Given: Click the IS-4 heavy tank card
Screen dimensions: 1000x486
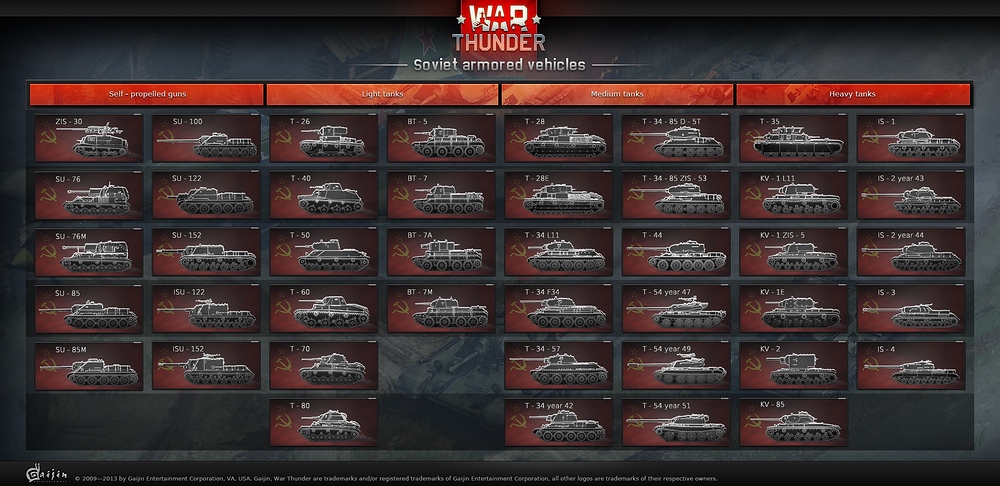Looking at the screenshot, I should click(x=911, y=365).
